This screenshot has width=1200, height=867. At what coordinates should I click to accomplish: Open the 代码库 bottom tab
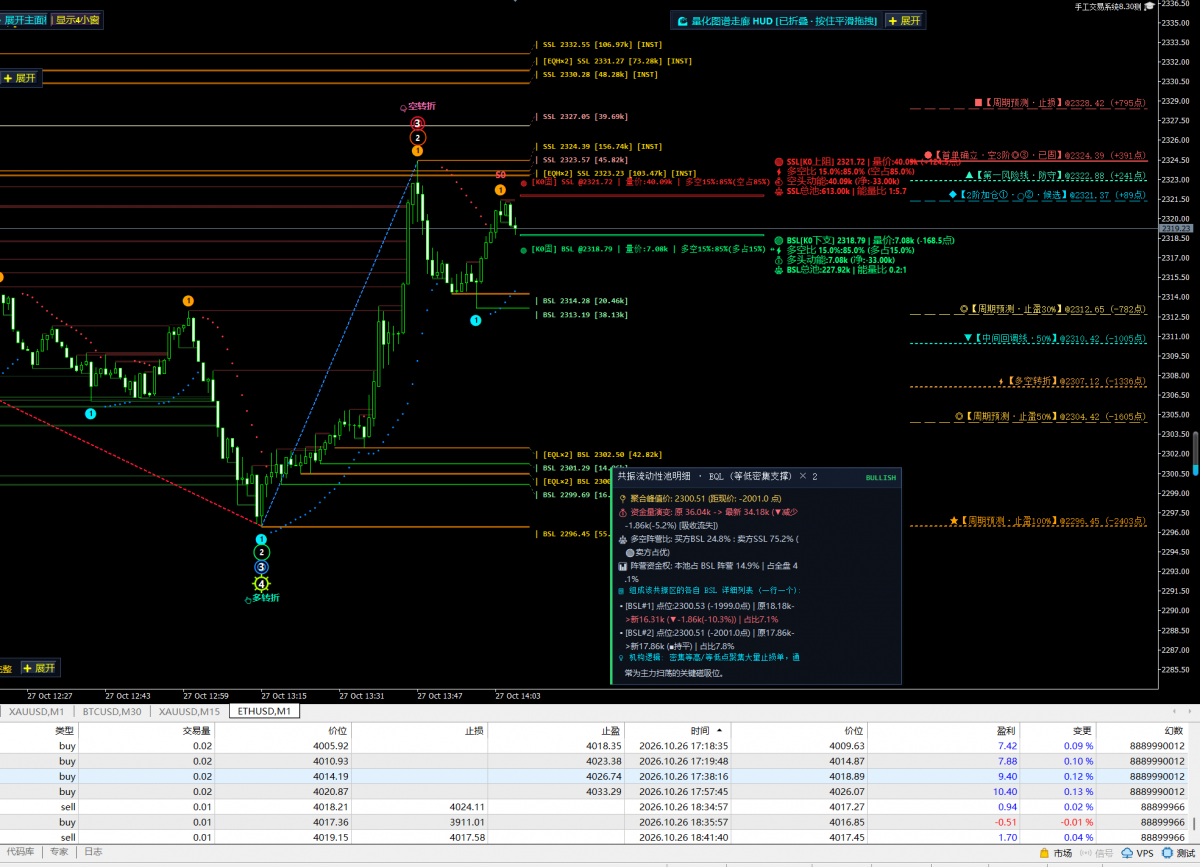point(20,852)
